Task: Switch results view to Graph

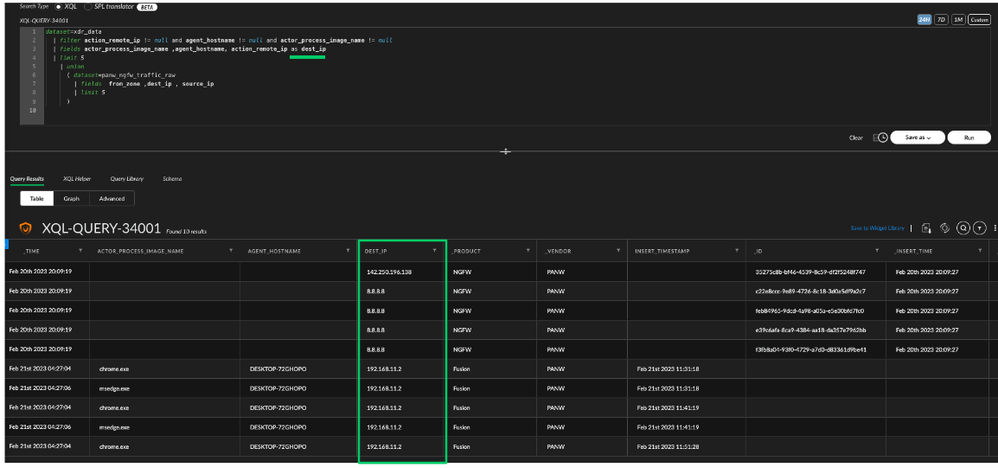Action: pyautogui.click(x=71, y=198)
